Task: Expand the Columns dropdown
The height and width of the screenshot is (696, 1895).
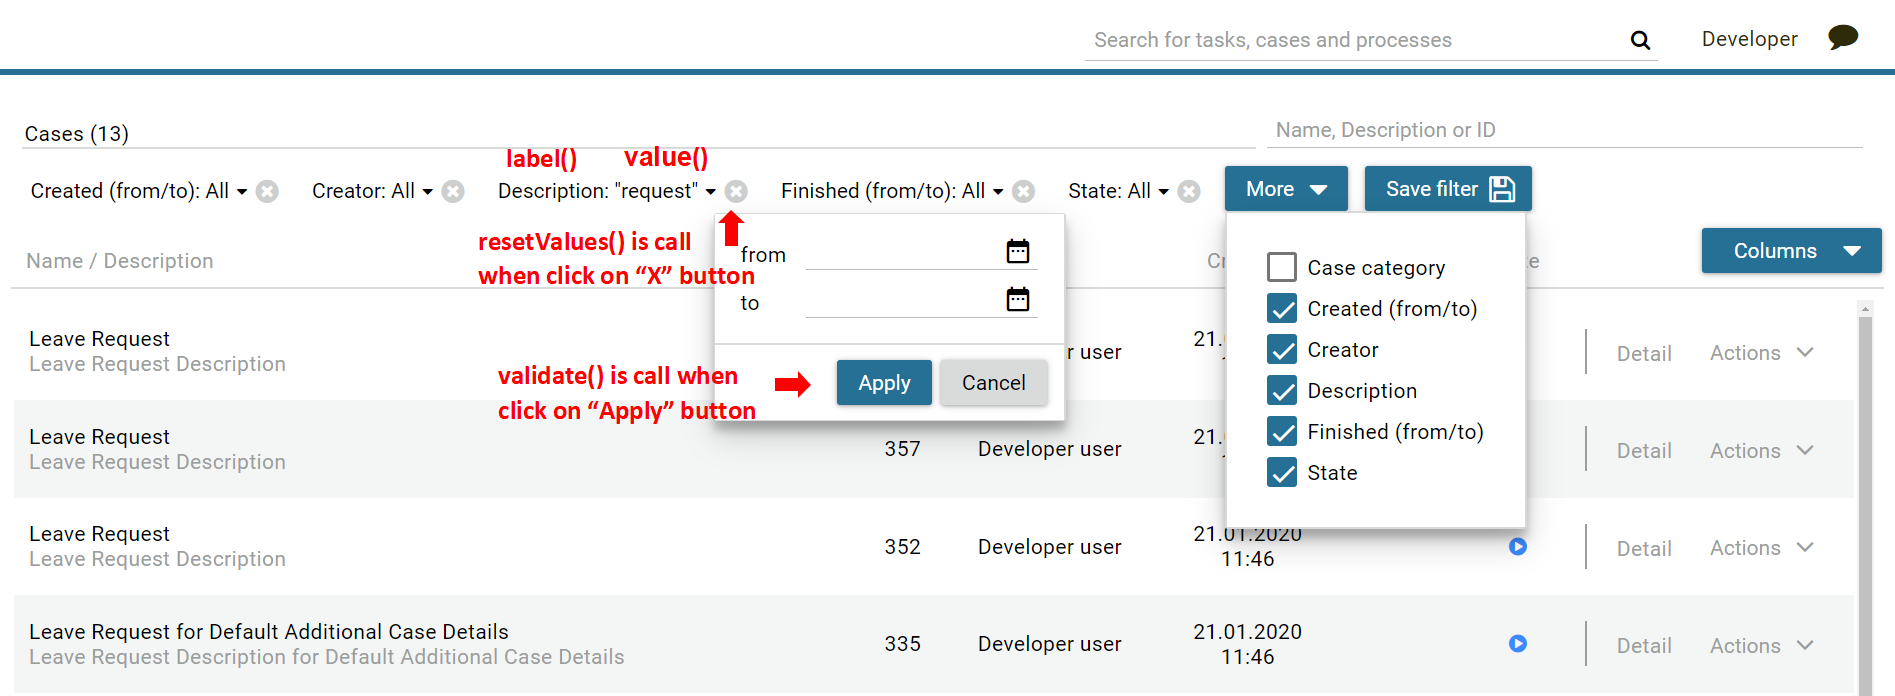Action: click(x=1791, y=251)
